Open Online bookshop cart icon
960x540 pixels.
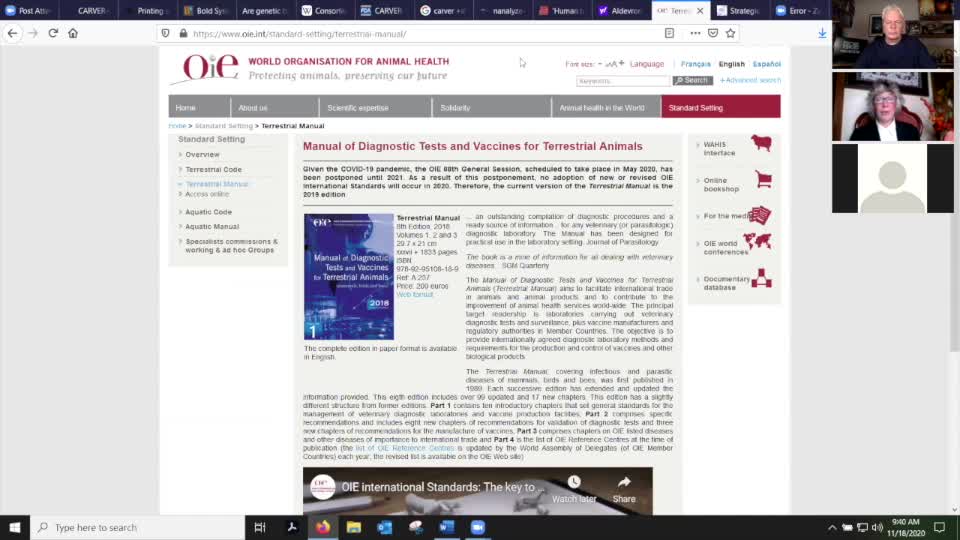[763, 179]
